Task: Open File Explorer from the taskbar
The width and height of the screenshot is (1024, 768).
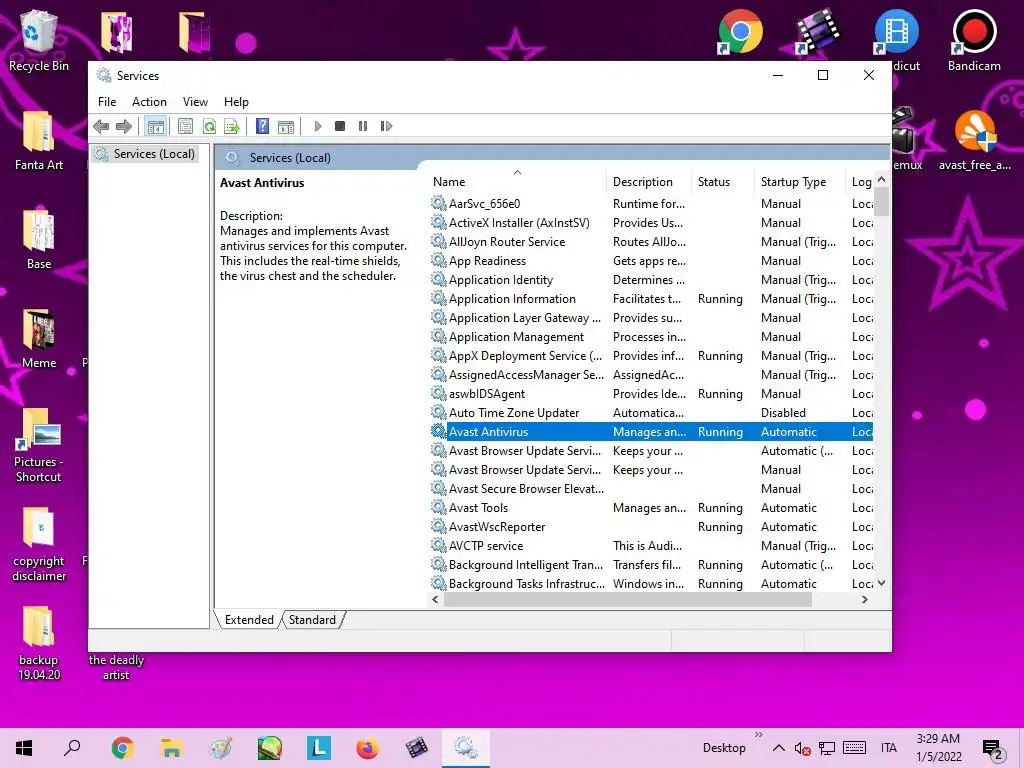Action: click(x=171, y=748)
